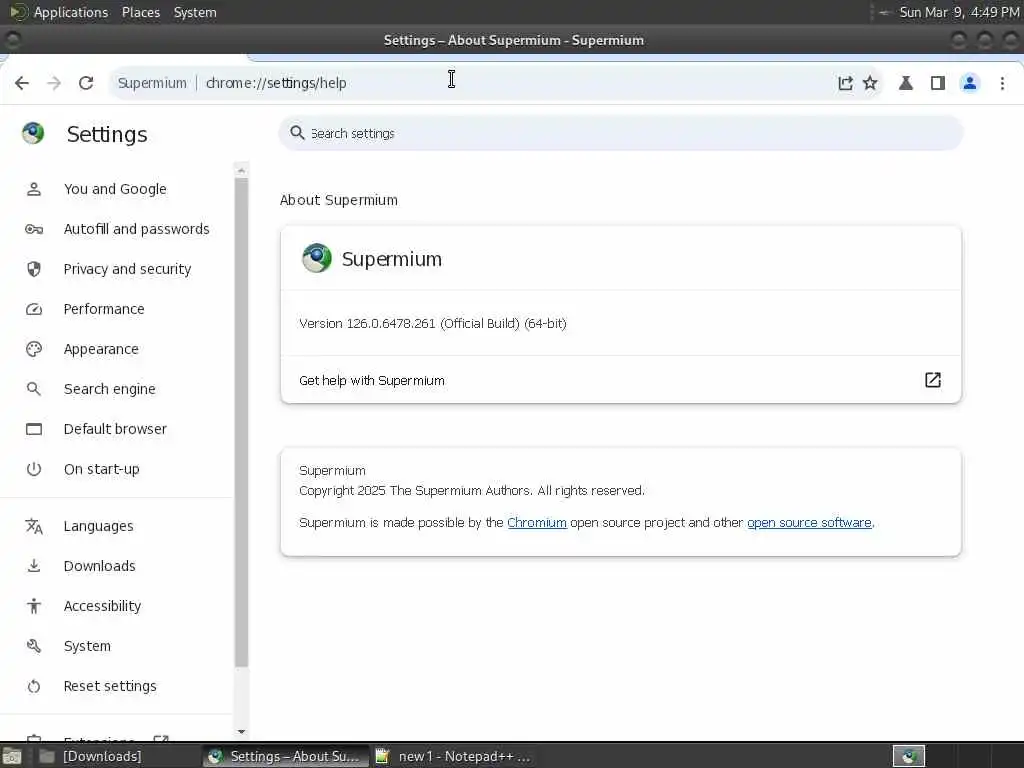The width and height of the screenshot is (1024, 768).
Task: Click the workspace switcher icon in bottom panel
Action: click(x=909, y=756)
